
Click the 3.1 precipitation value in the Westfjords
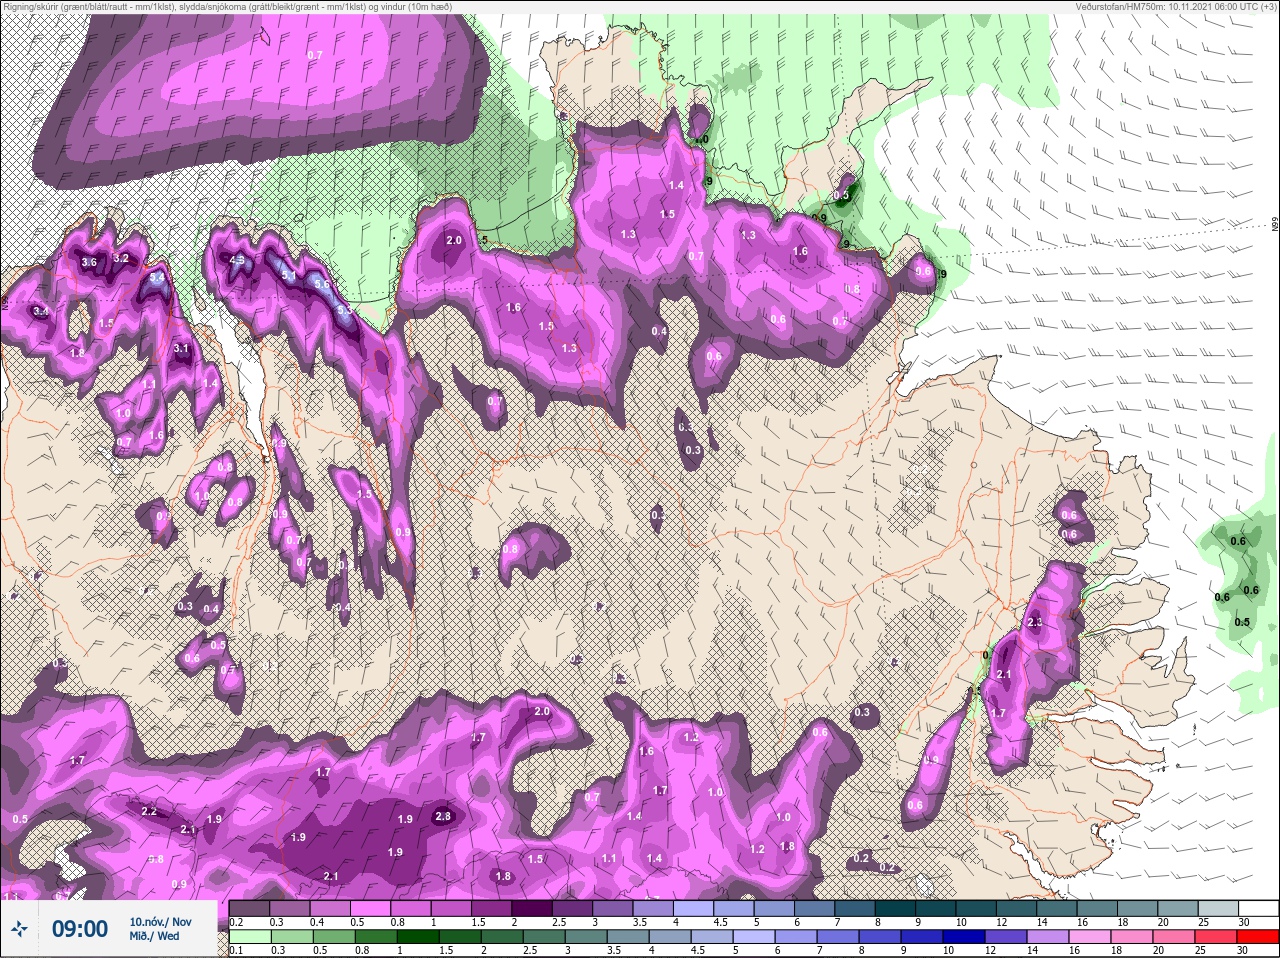[182, 348]
